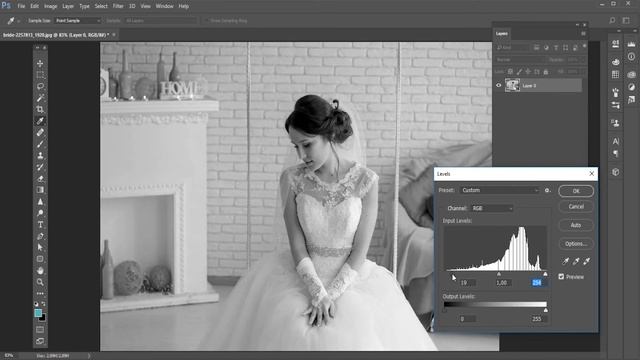This screenshot has height=360, width=640.
Task: Toggle layer filtering switch in Layers panel
Action: click(x=584, y=46)
